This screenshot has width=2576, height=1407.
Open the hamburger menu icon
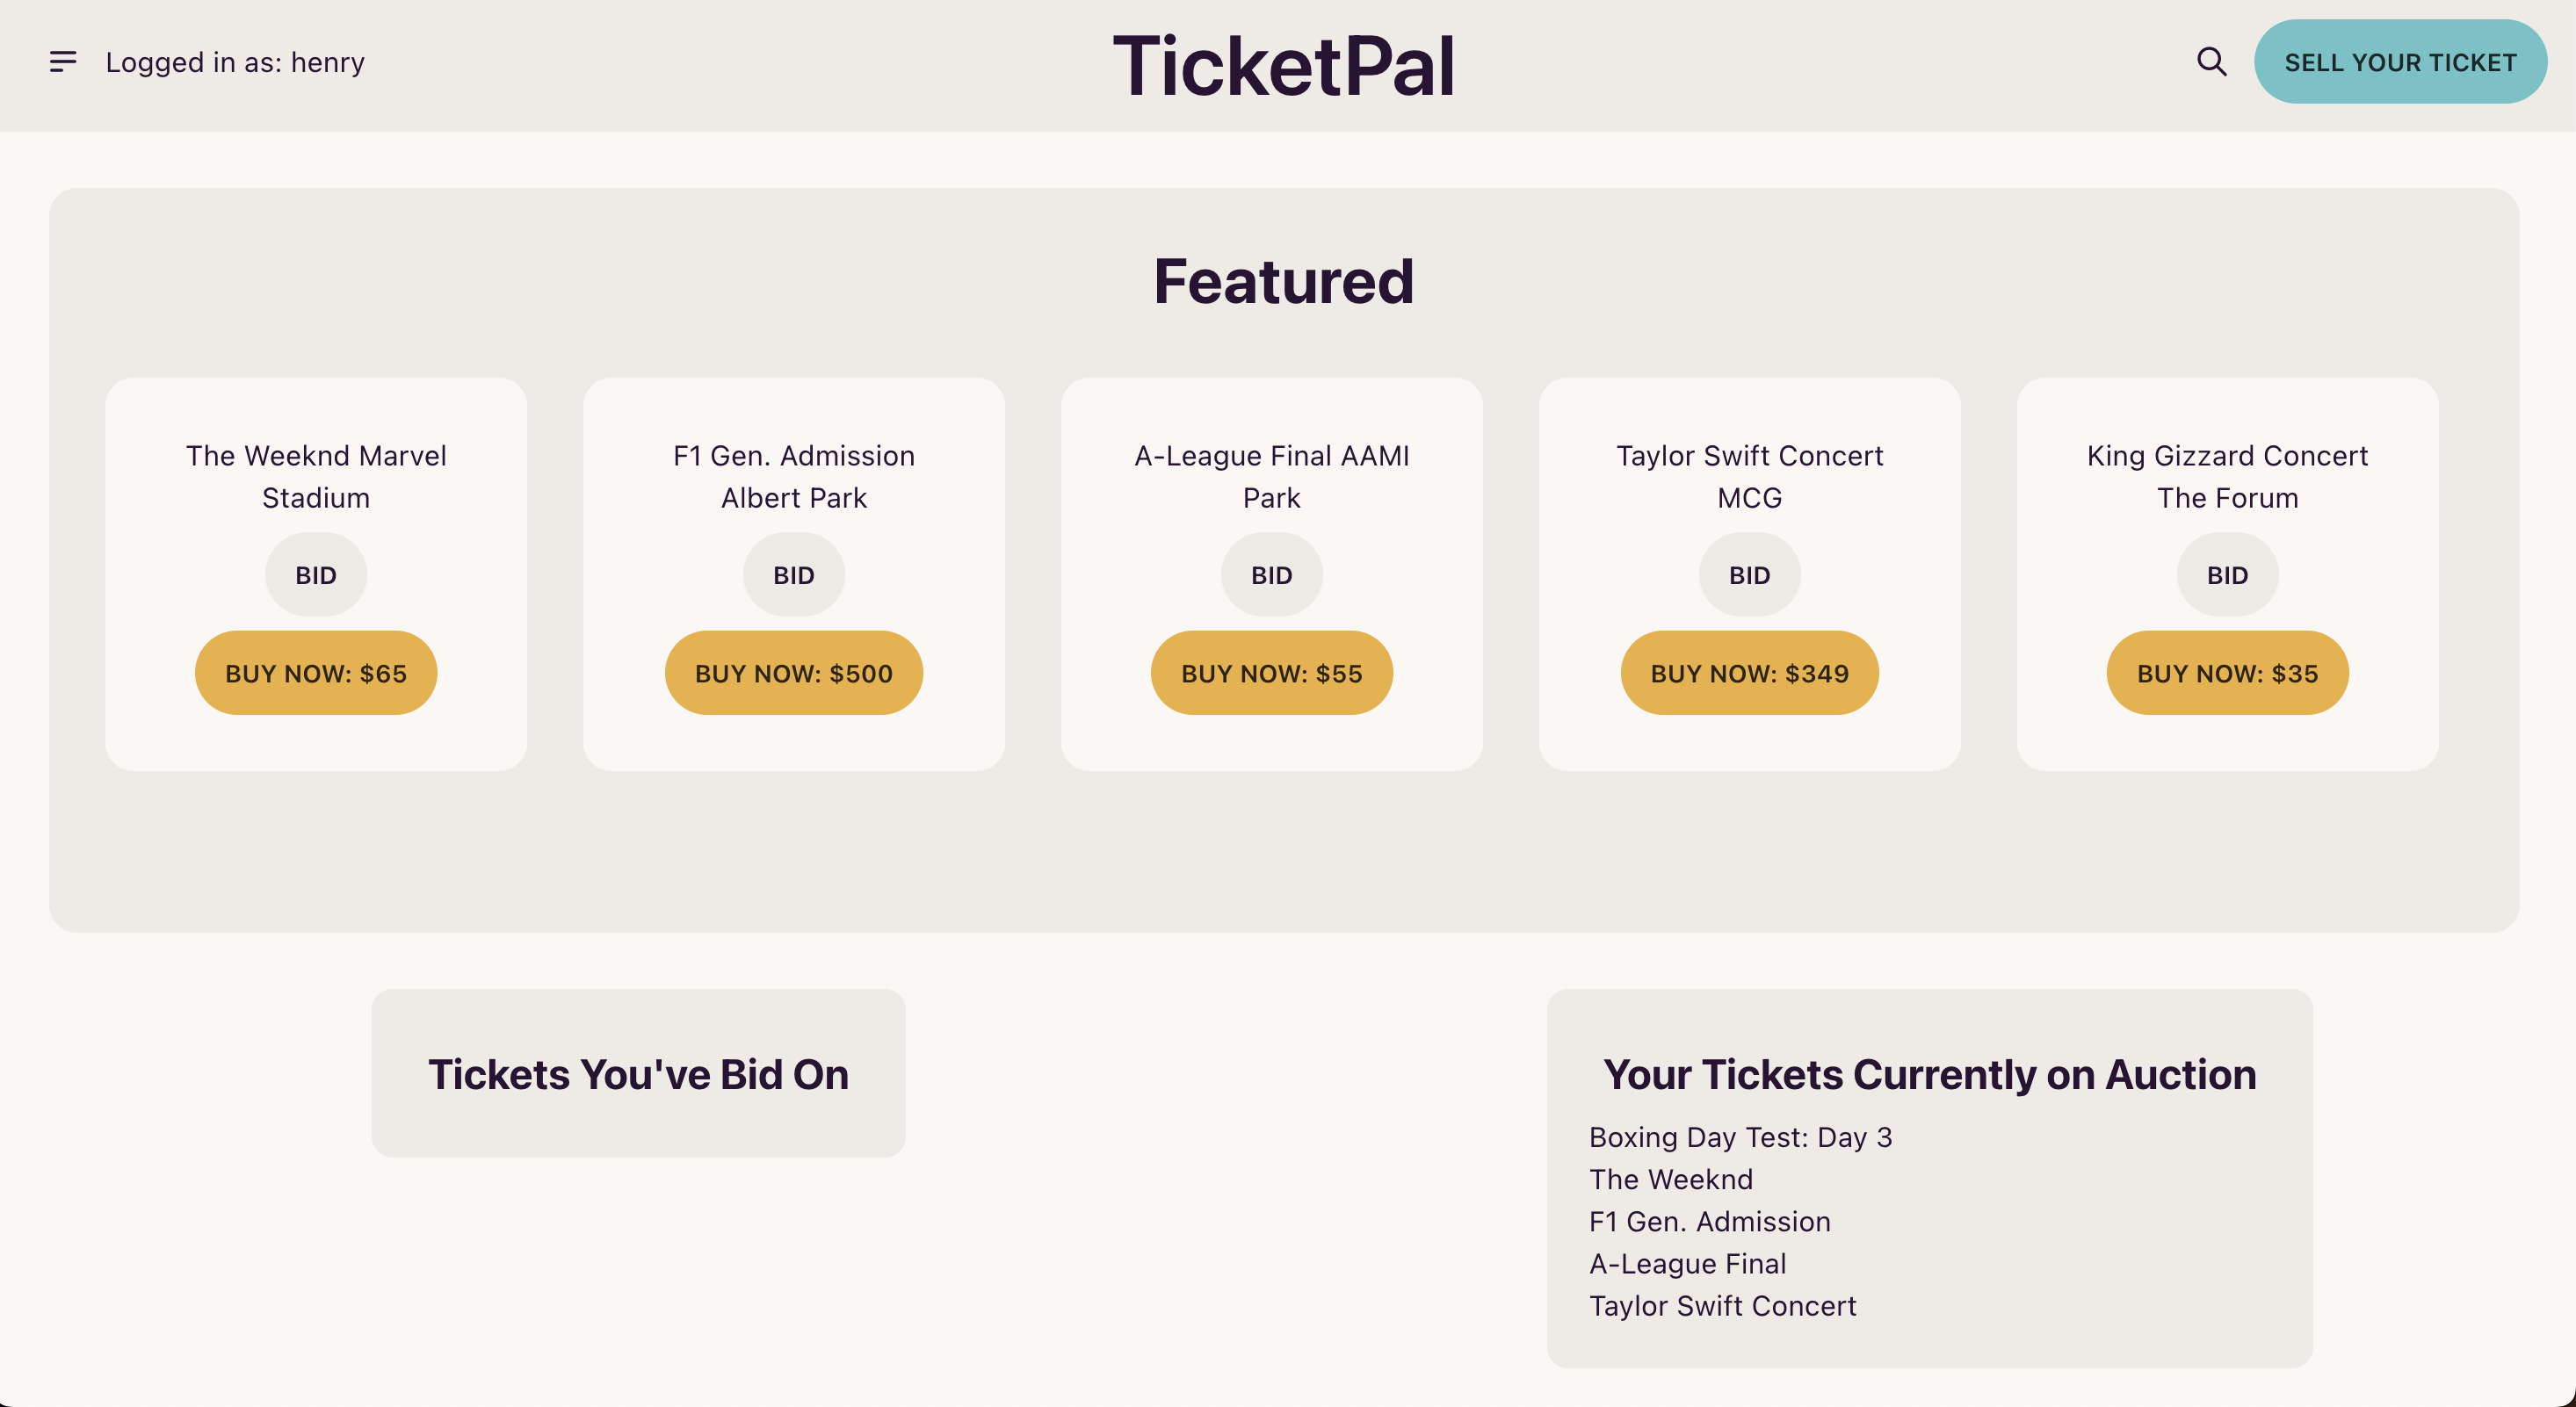(63, 62)
